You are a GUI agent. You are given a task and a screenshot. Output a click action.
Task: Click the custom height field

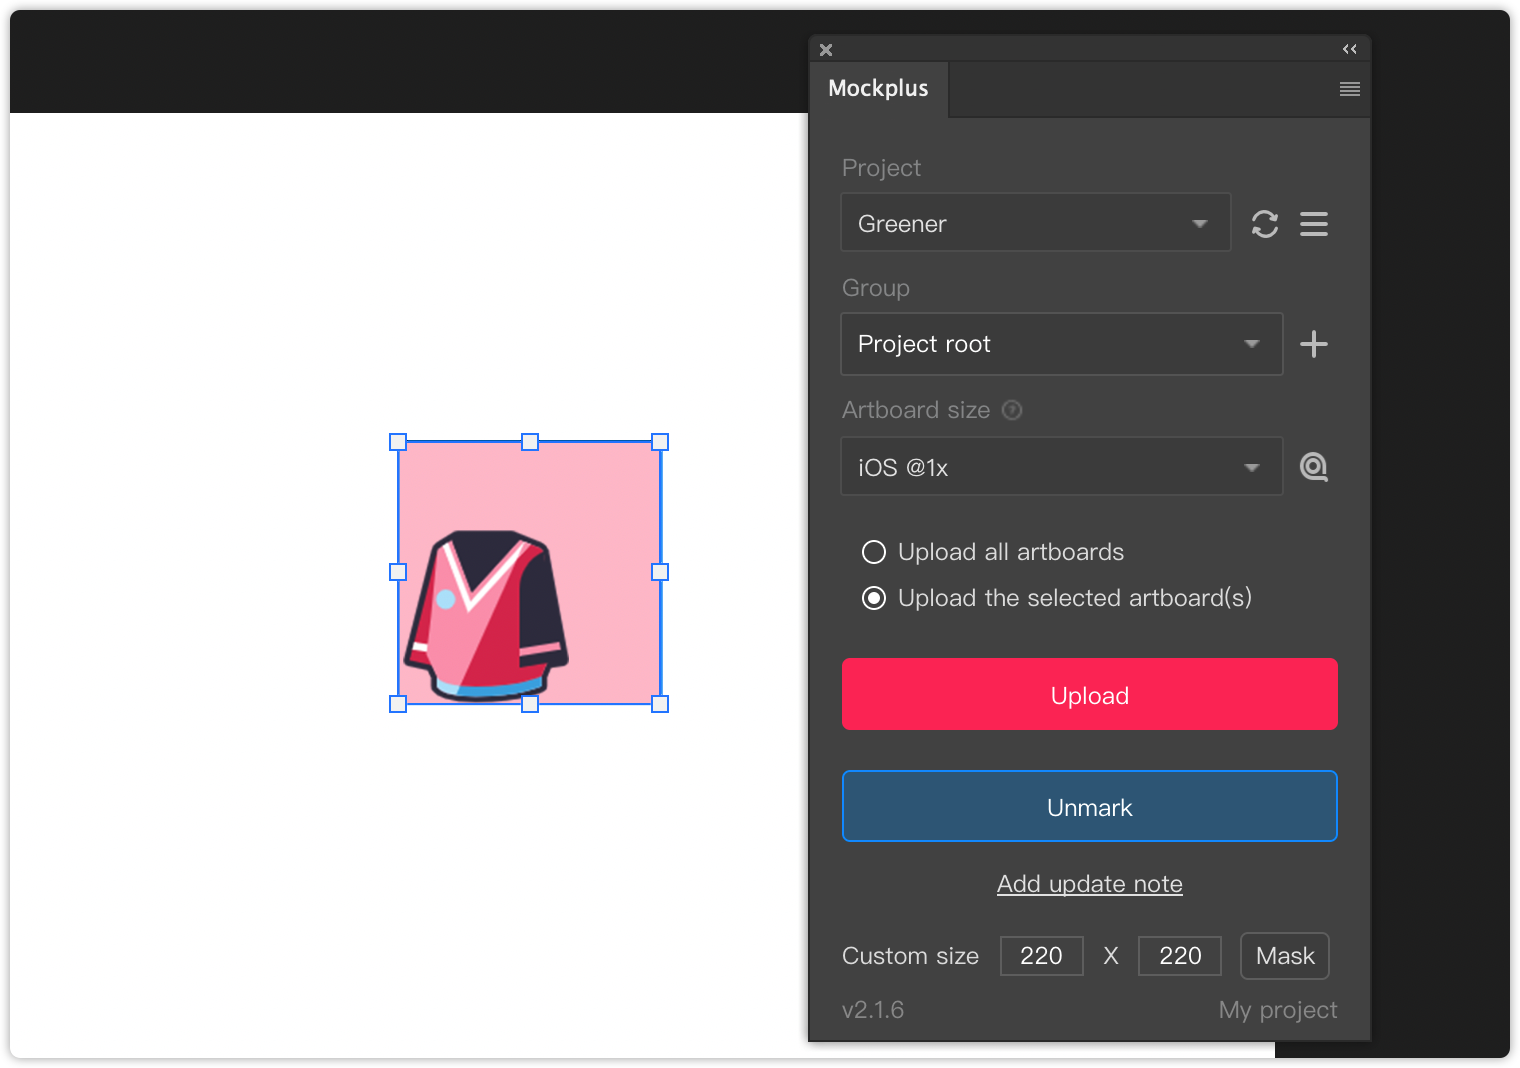point(1180,956)
